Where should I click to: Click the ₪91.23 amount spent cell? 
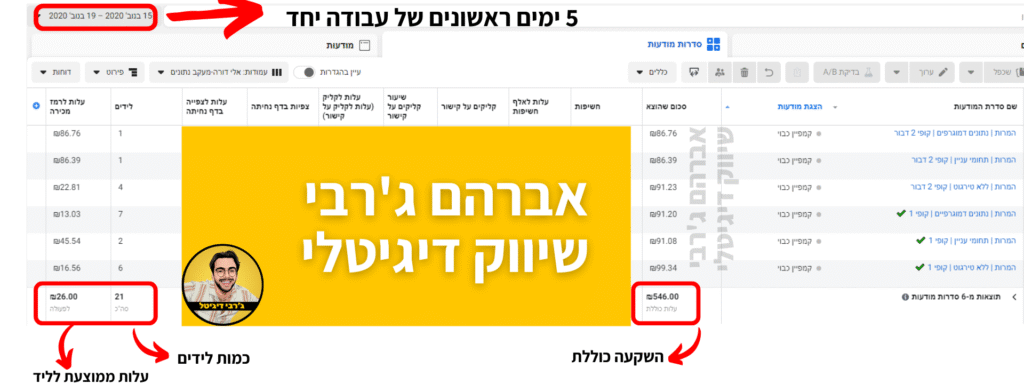click(x=664, y=187)
